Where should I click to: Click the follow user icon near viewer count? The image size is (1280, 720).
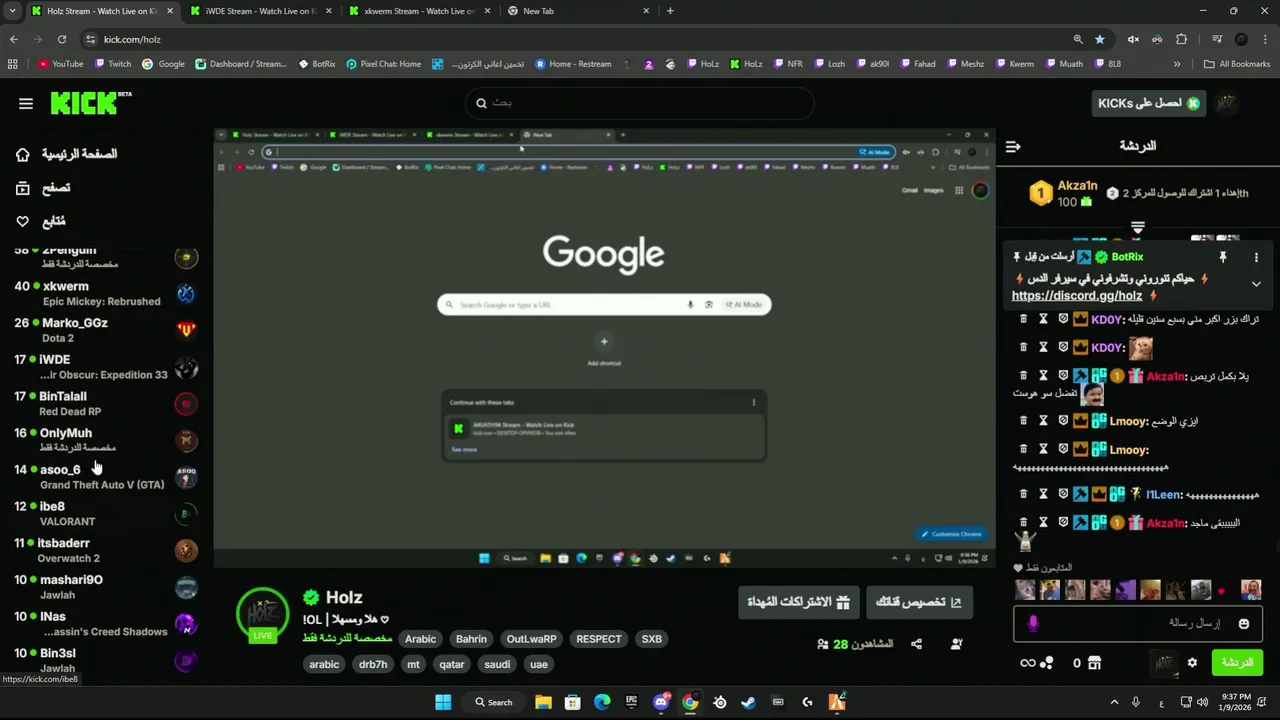(956, 644)
